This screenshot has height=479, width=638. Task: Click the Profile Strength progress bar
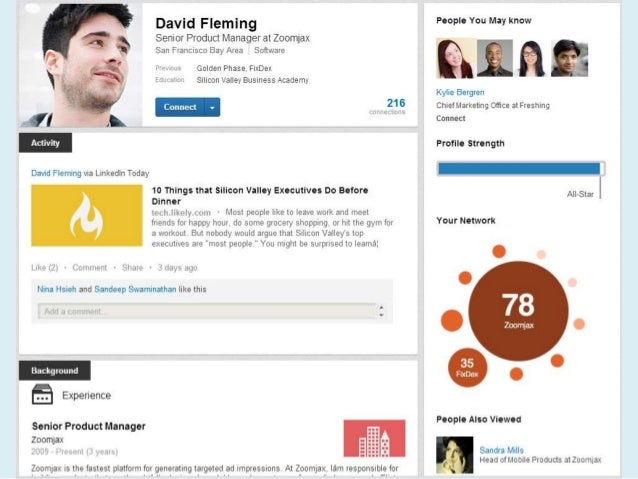click(x=520, y=168)
